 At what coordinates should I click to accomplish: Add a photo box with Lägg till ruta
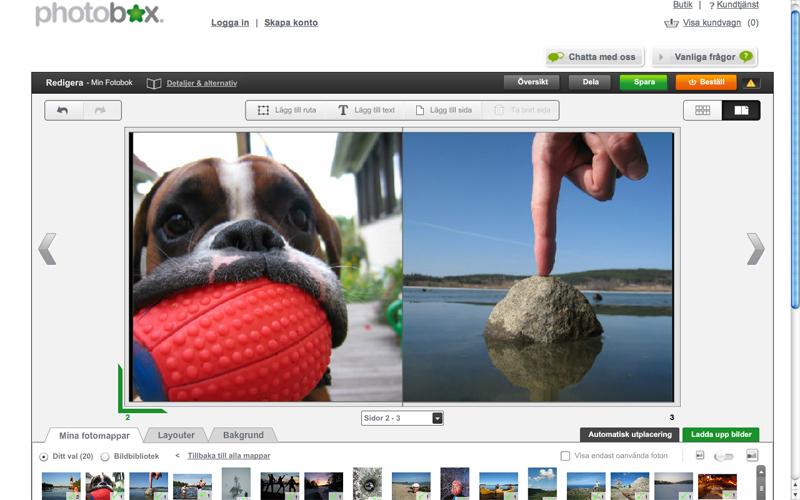coord(287,111)
